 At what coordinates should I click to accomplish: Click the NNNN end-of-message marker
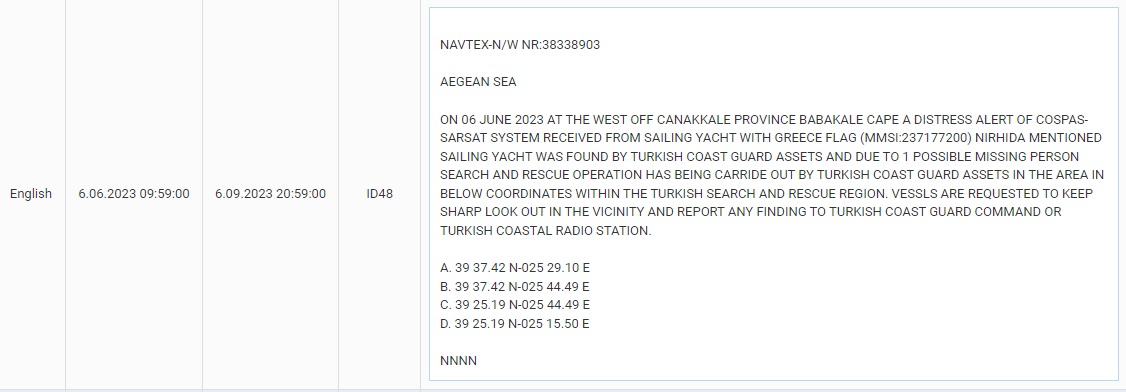(458, 360)
